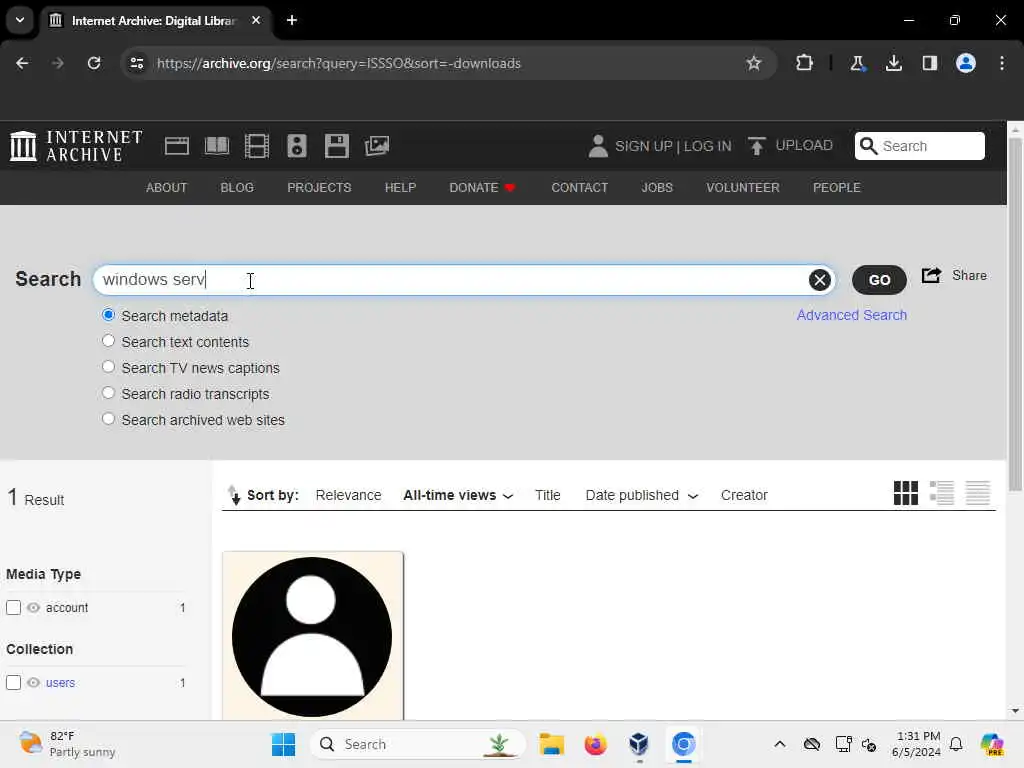Select the Search text contents option
This screenshot has height=768, width=1024.
coord(108,342)
